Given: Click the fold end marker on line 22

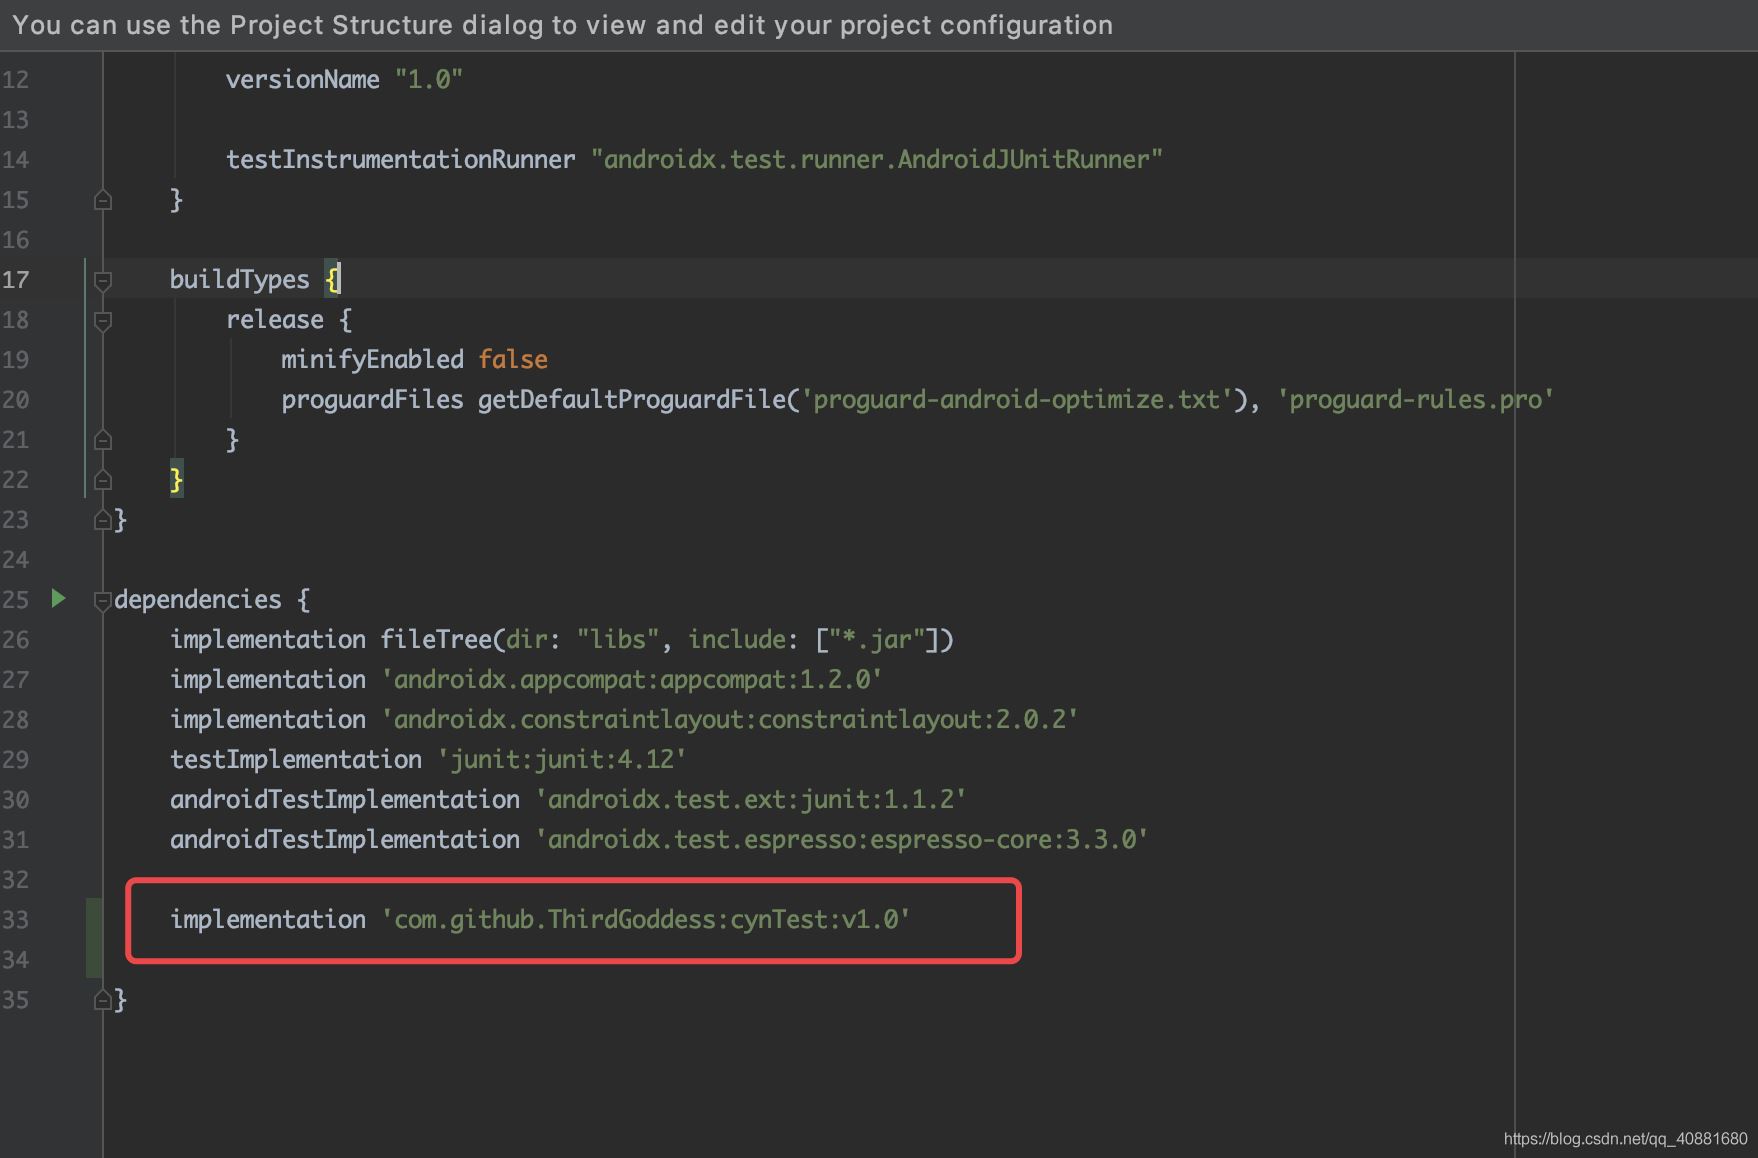Looking at the screenshot, I should [x=102, y=480].
